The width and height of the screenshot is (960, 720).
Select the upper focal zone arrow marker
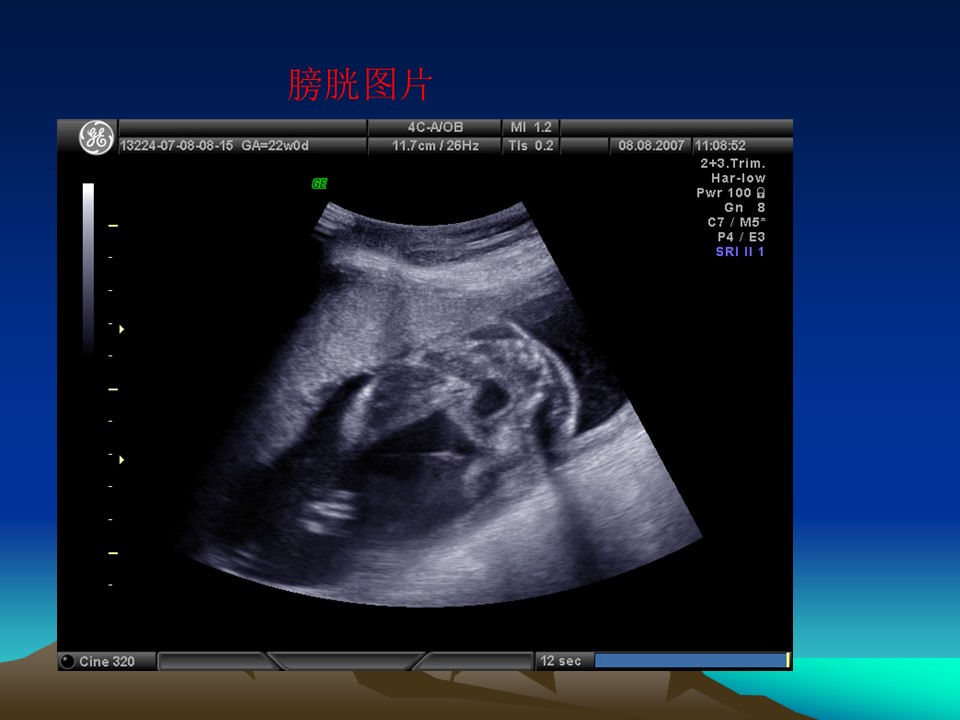click(122, 329)
